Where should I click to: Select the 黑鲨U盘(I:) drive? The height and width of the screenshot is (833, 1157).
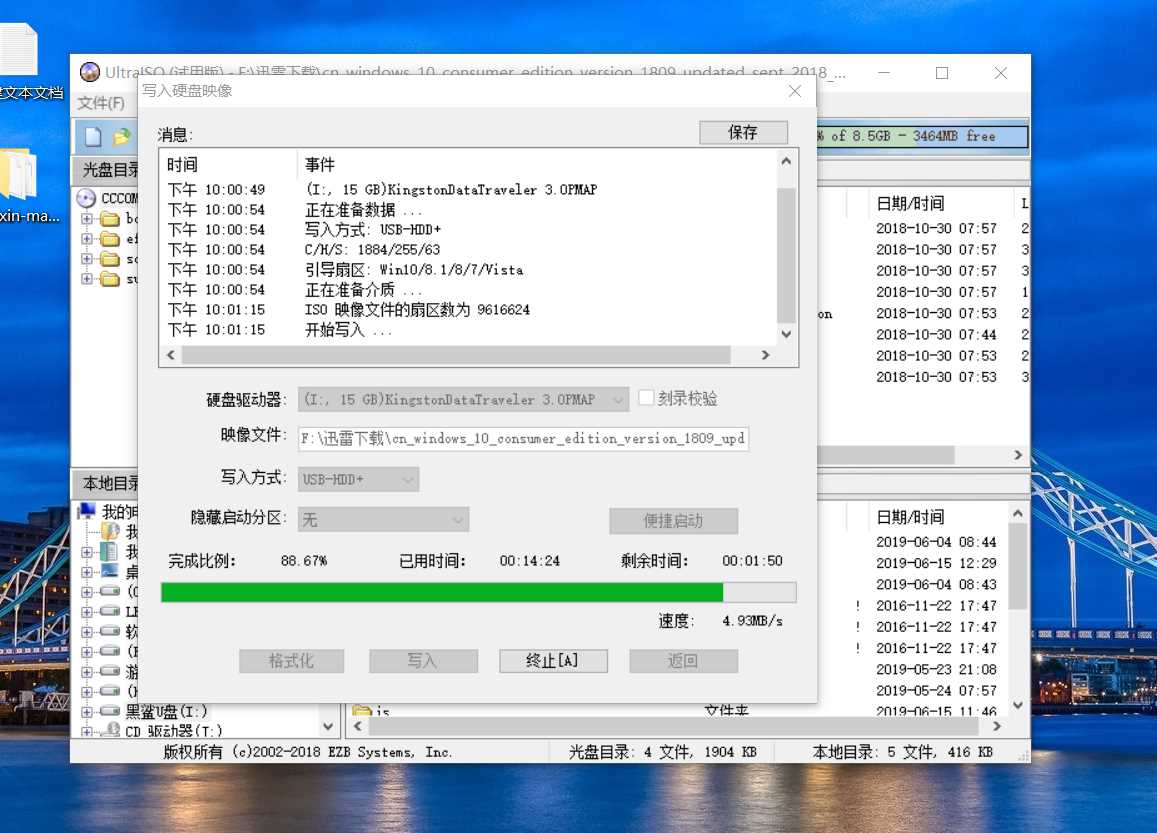coord(165,711)
